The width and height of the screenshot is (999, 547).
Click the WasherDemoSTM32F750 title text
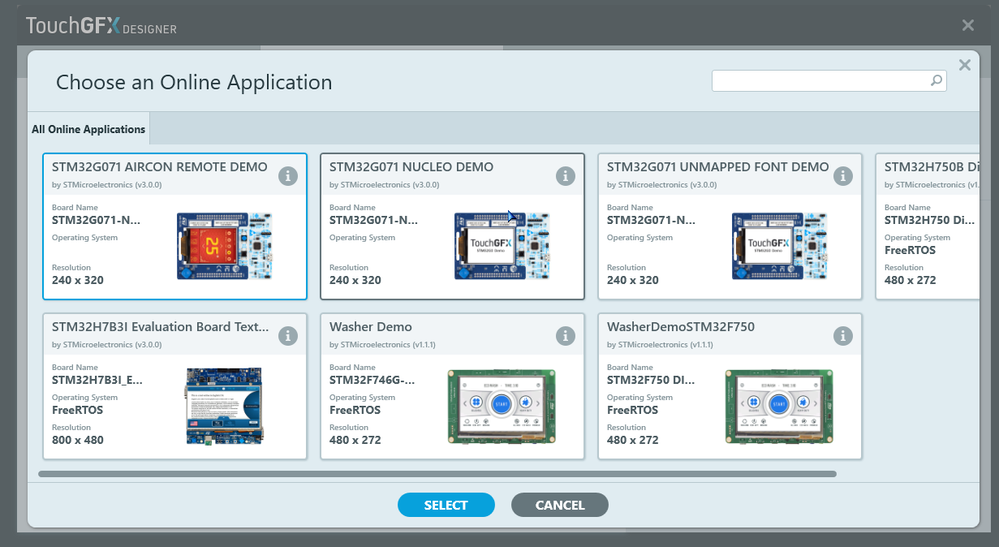[x=680, y=327]
